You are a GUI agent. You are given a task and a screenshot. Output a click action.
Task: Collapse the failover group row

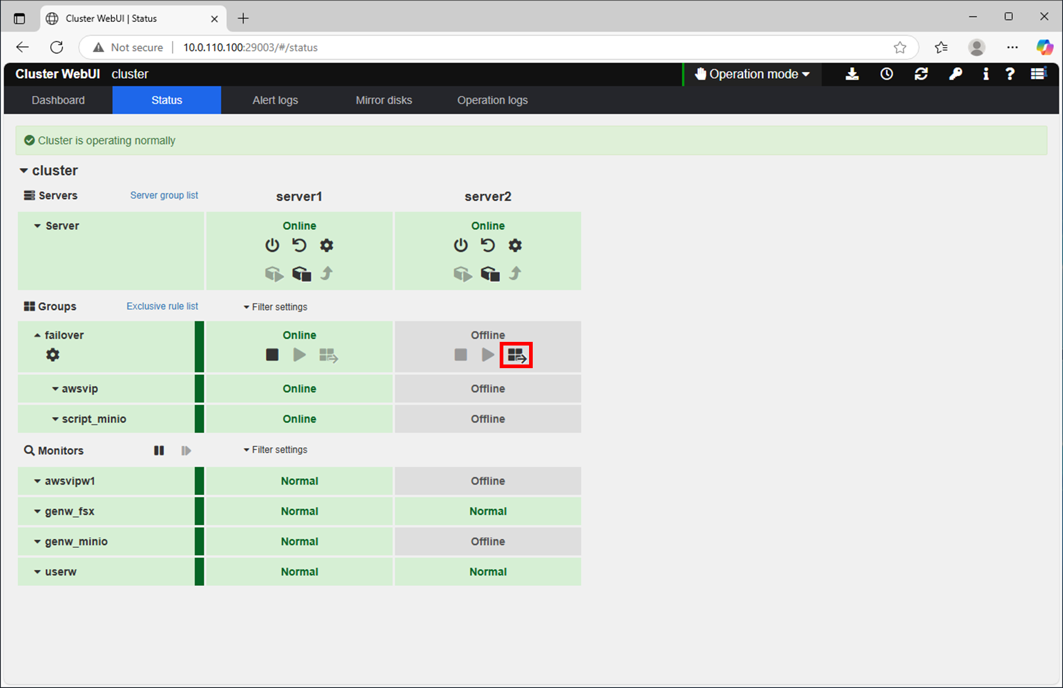pos(38,336)
